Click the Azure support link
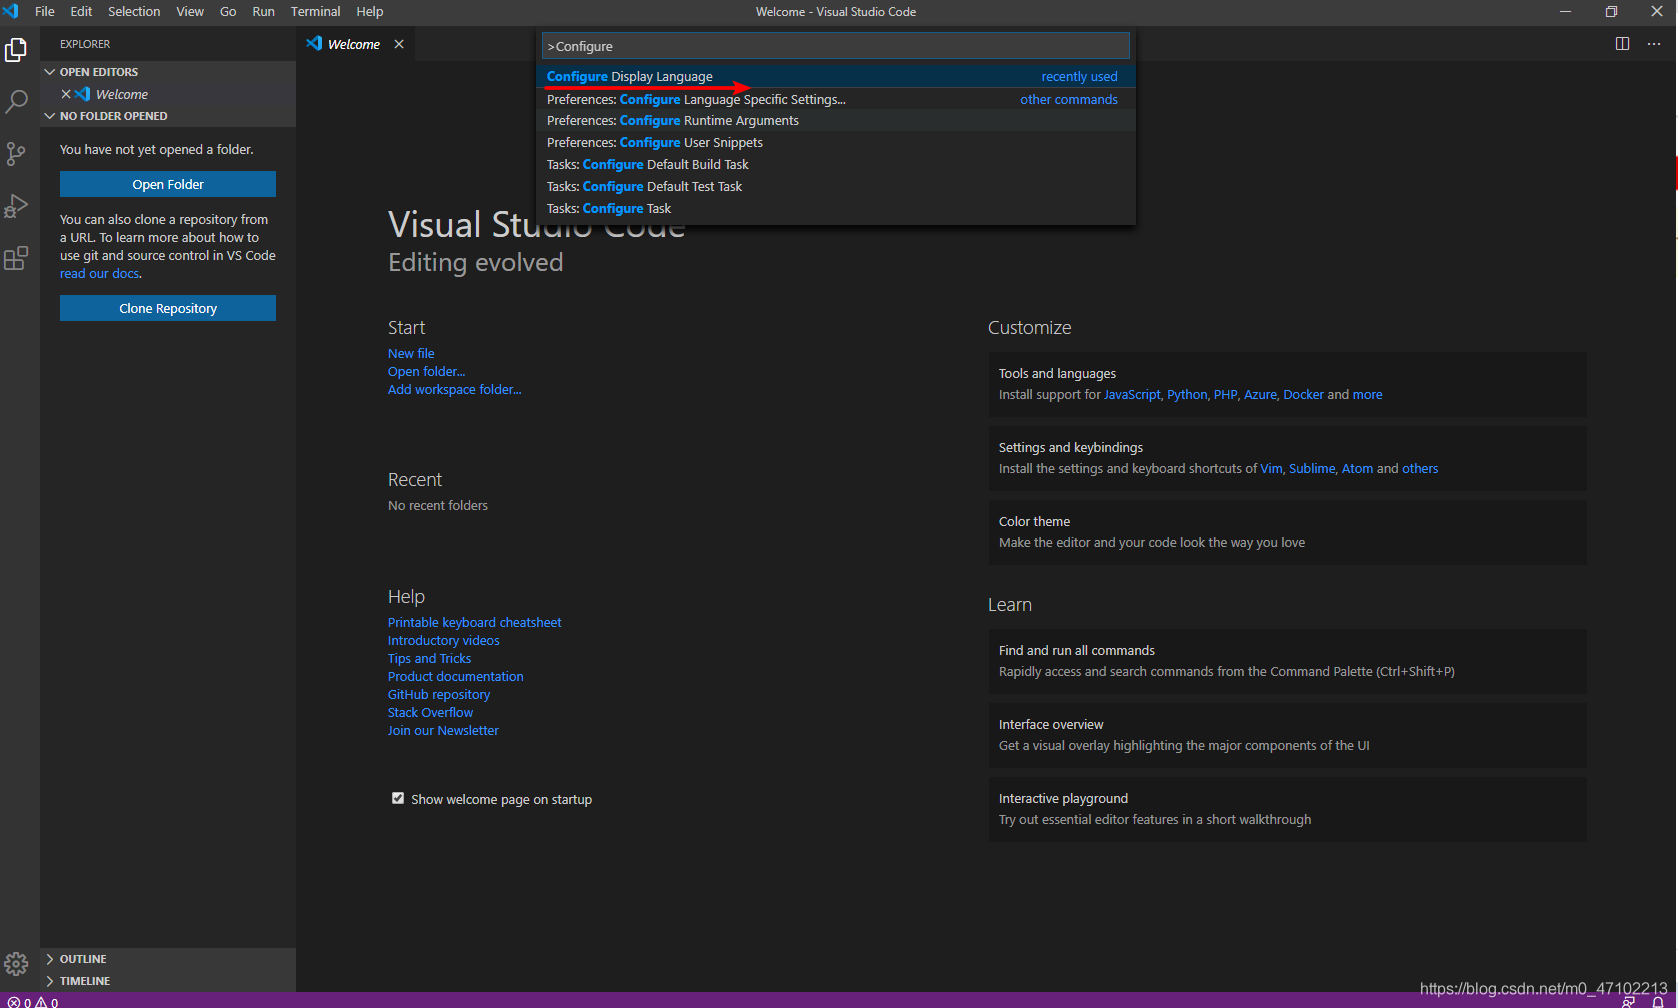 [1260, 394]
